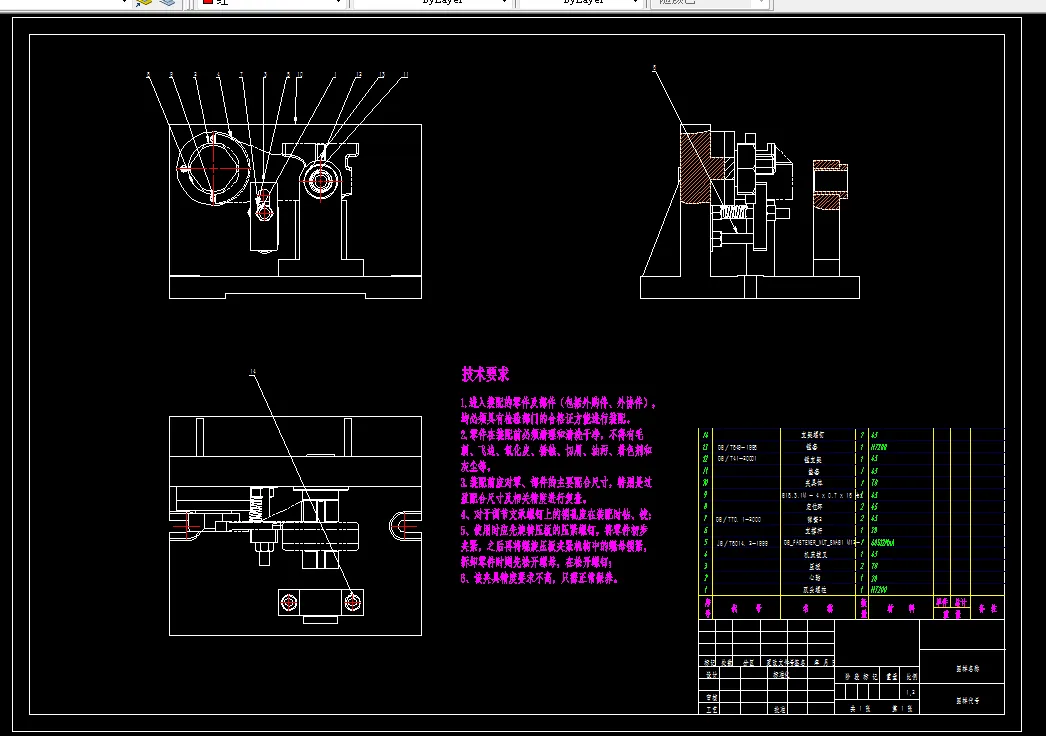Select the coil spring in the side view

tap(733, 213)
